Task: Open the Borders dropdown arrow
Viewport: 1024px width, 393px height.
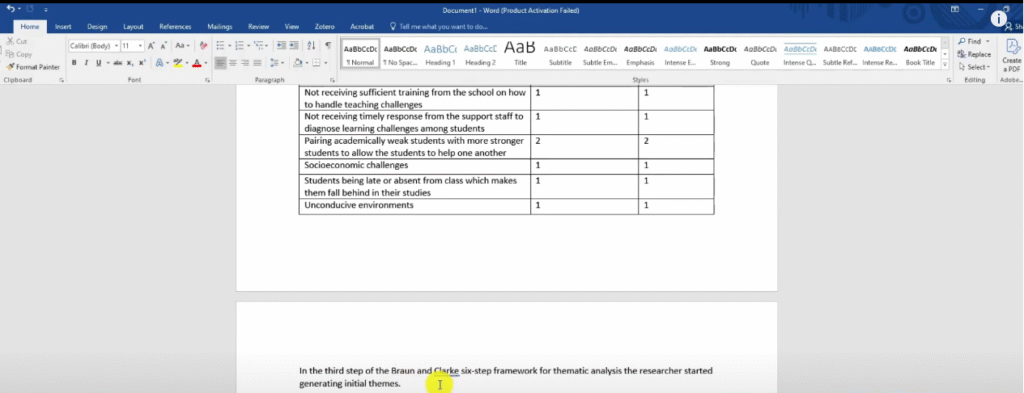Action: coord(325,63)
